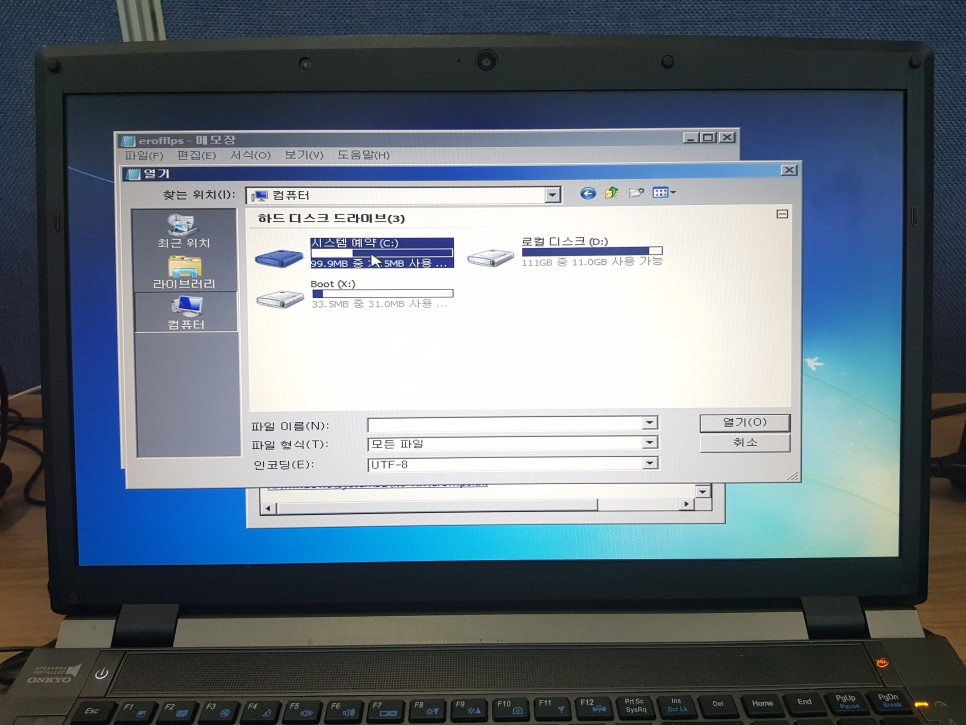Open the 편집(E) menu in Notepad

197,155
